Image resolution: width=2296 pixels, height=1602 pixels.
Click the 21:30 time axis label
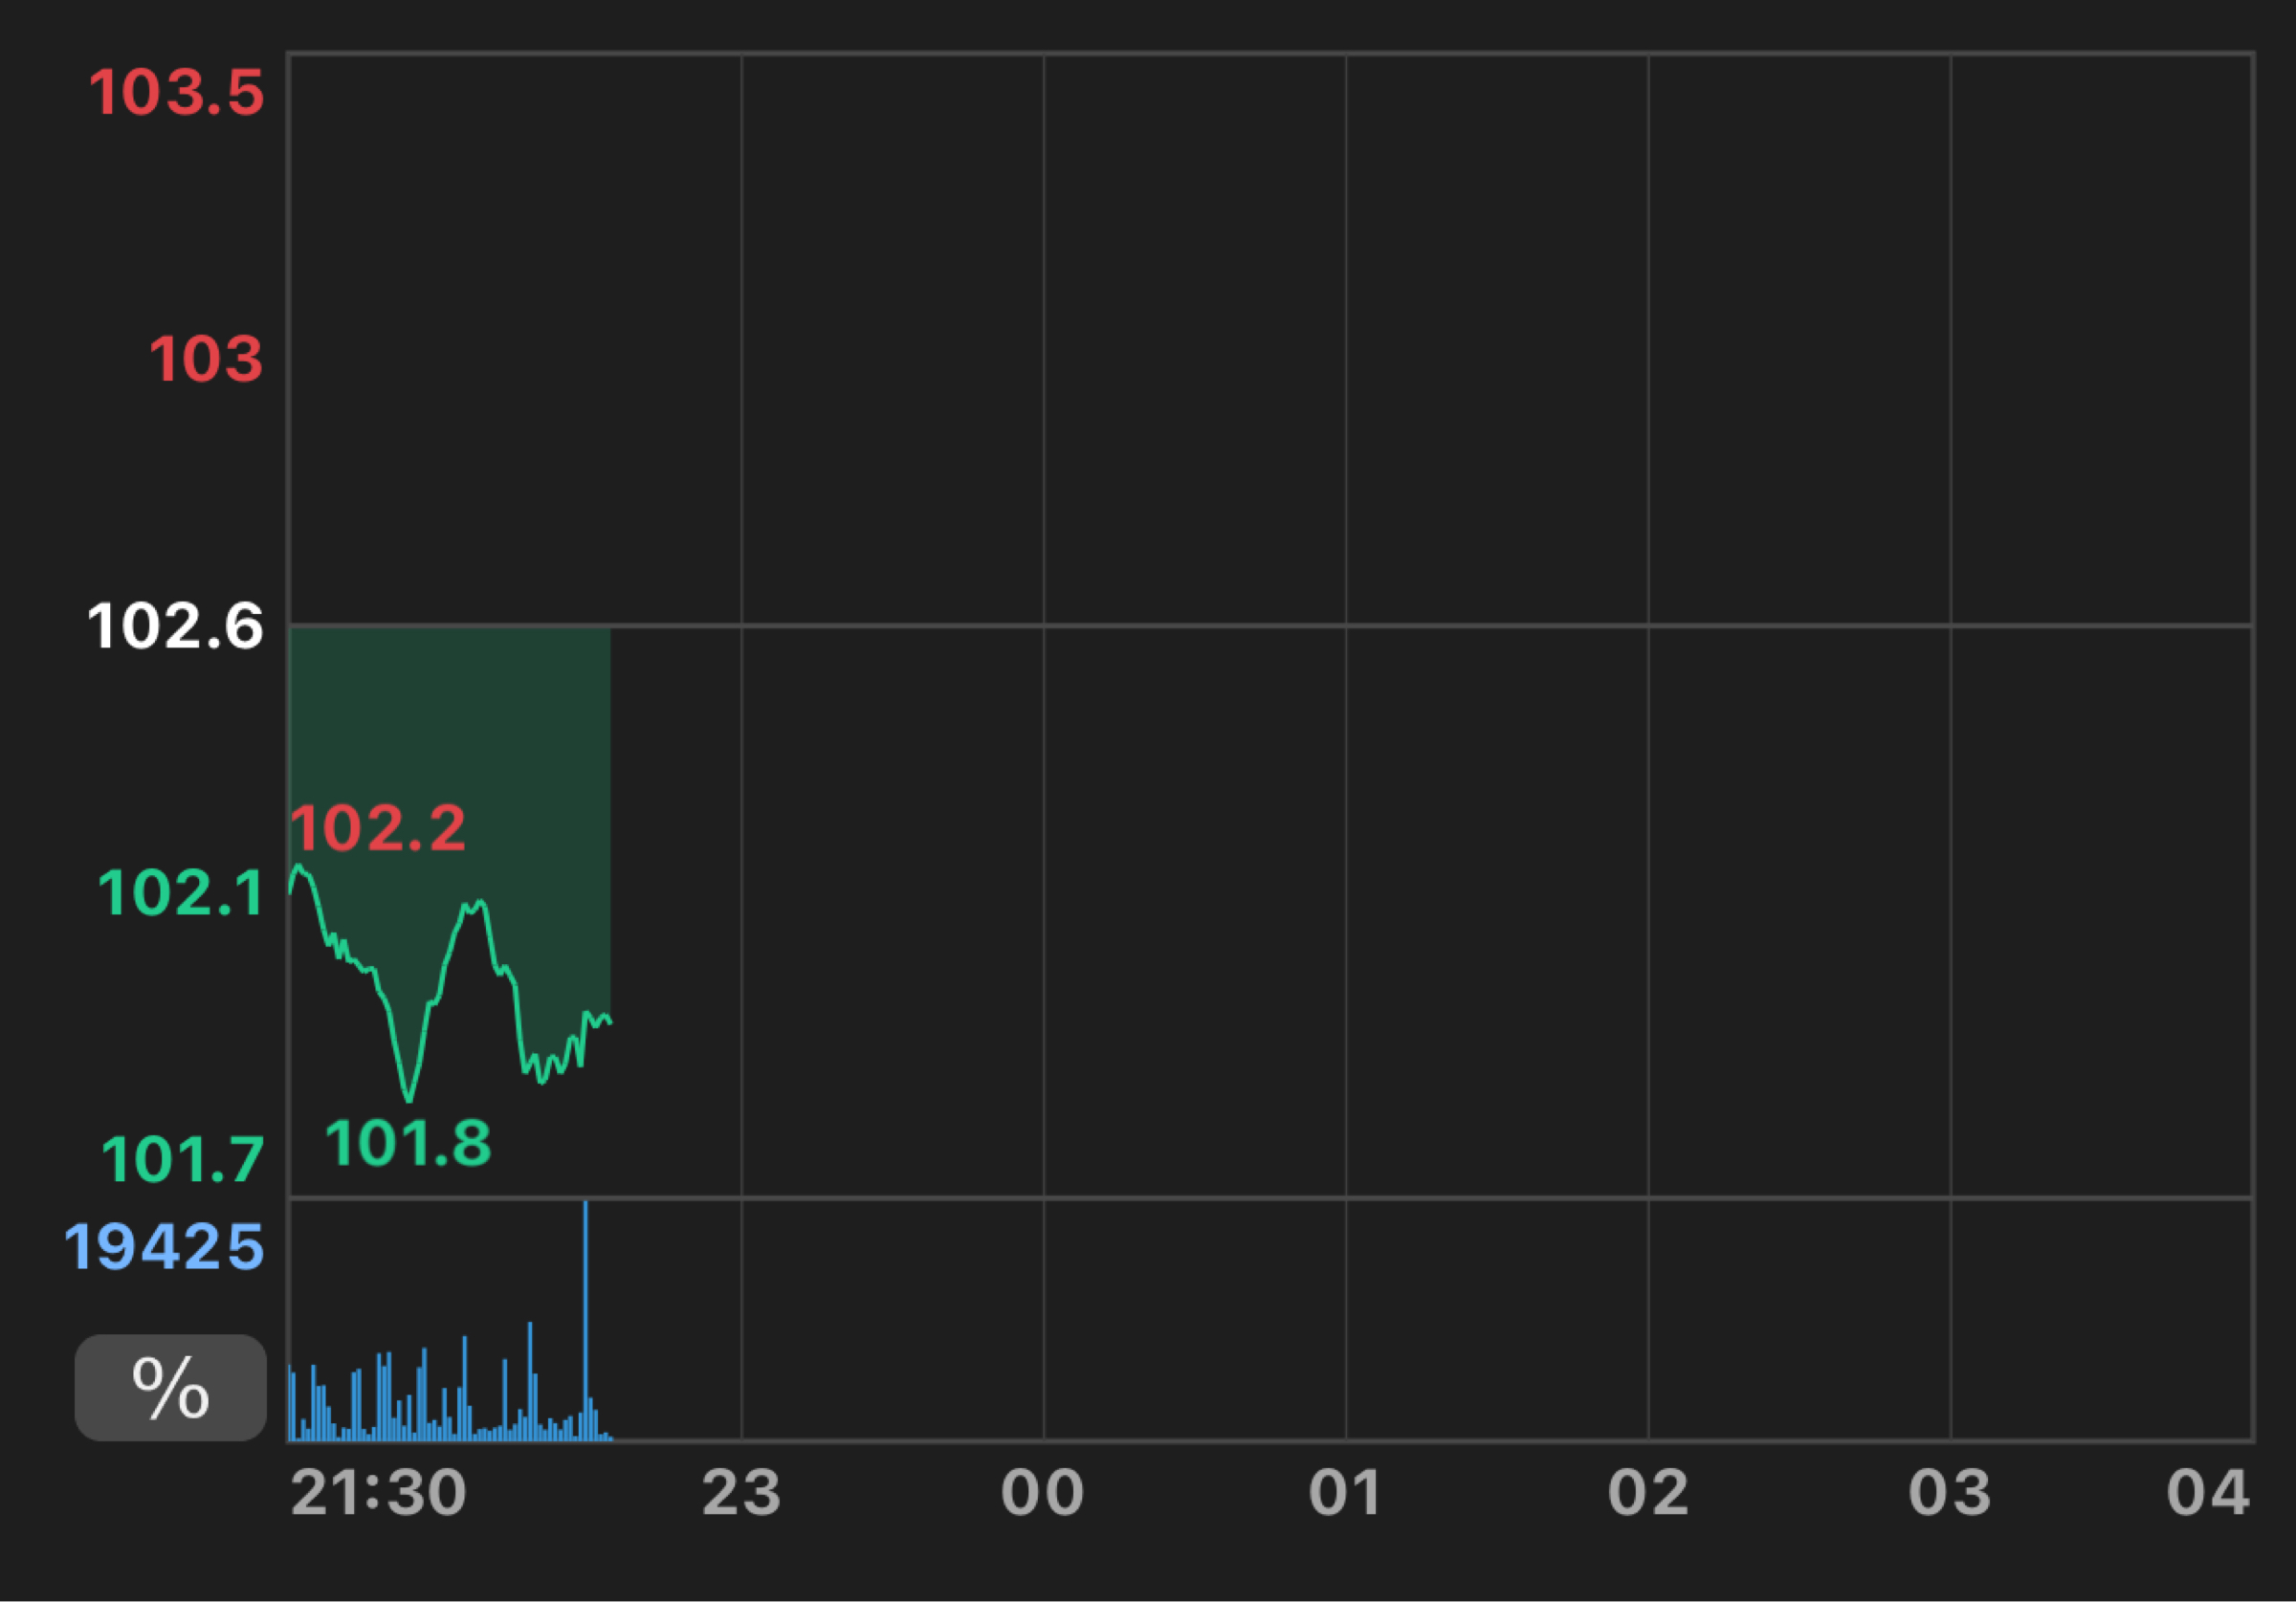tap(378, 1494)
